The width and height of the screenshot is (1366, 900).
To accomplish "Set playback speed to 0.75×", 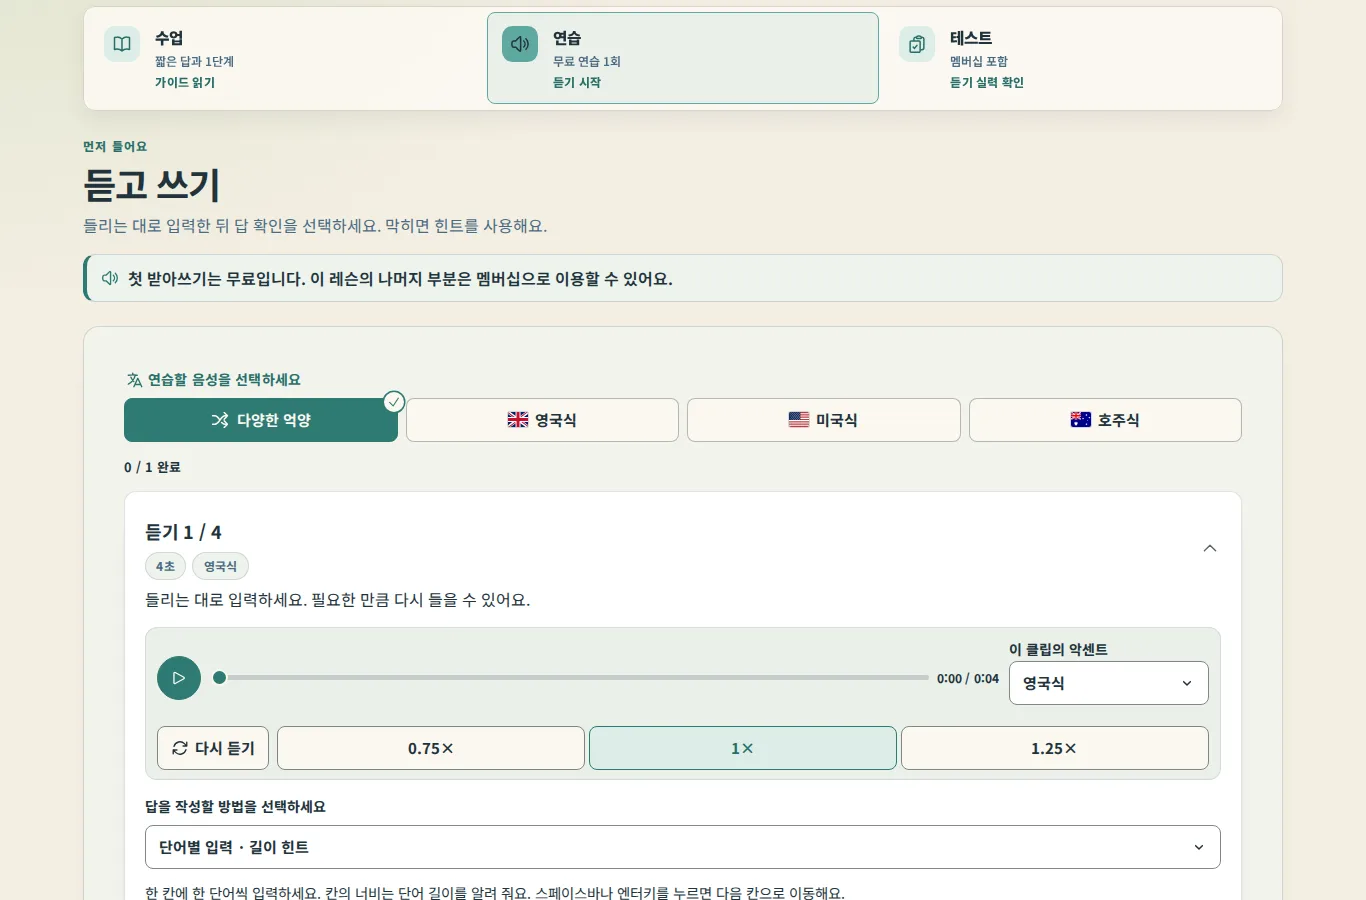I will (431, 748).
